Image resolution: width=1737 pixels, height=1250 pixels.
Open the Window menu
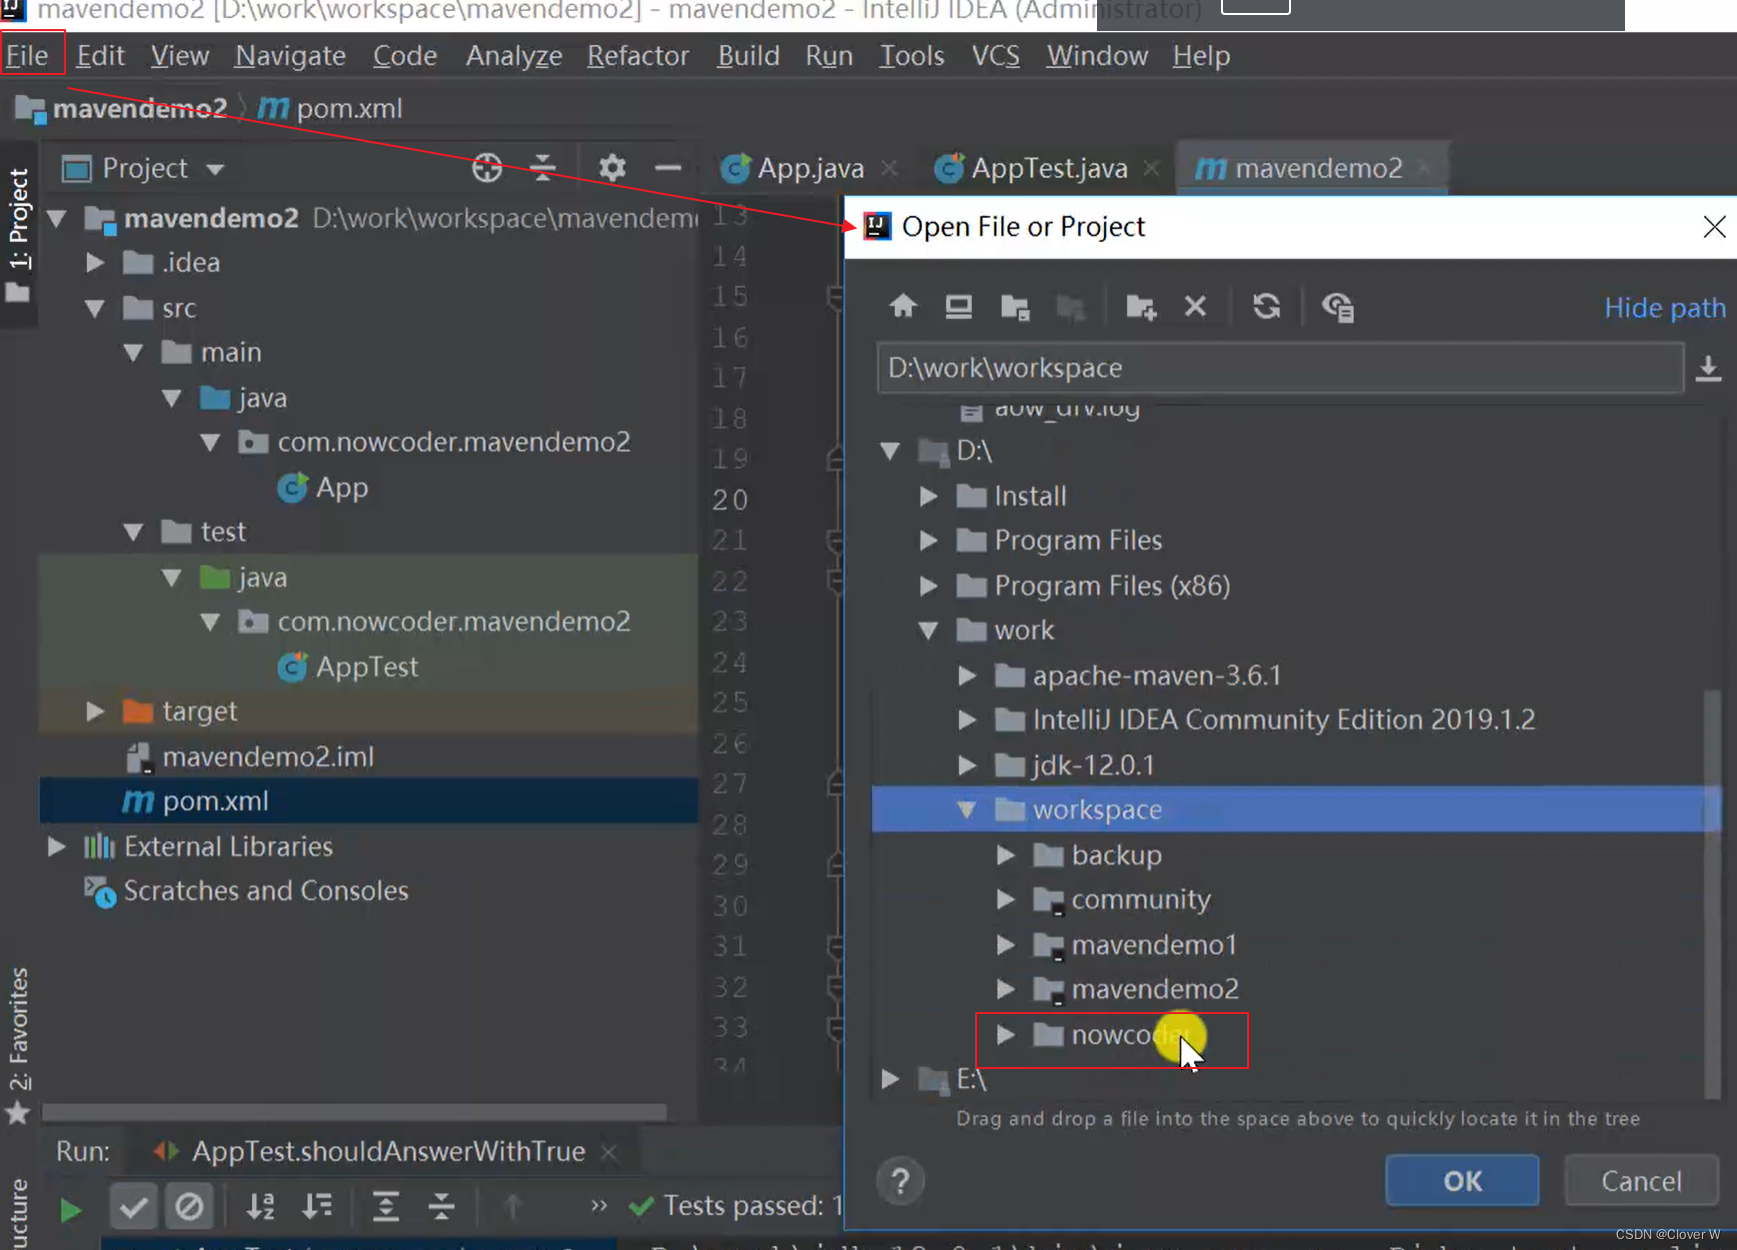coord(1097,56)
